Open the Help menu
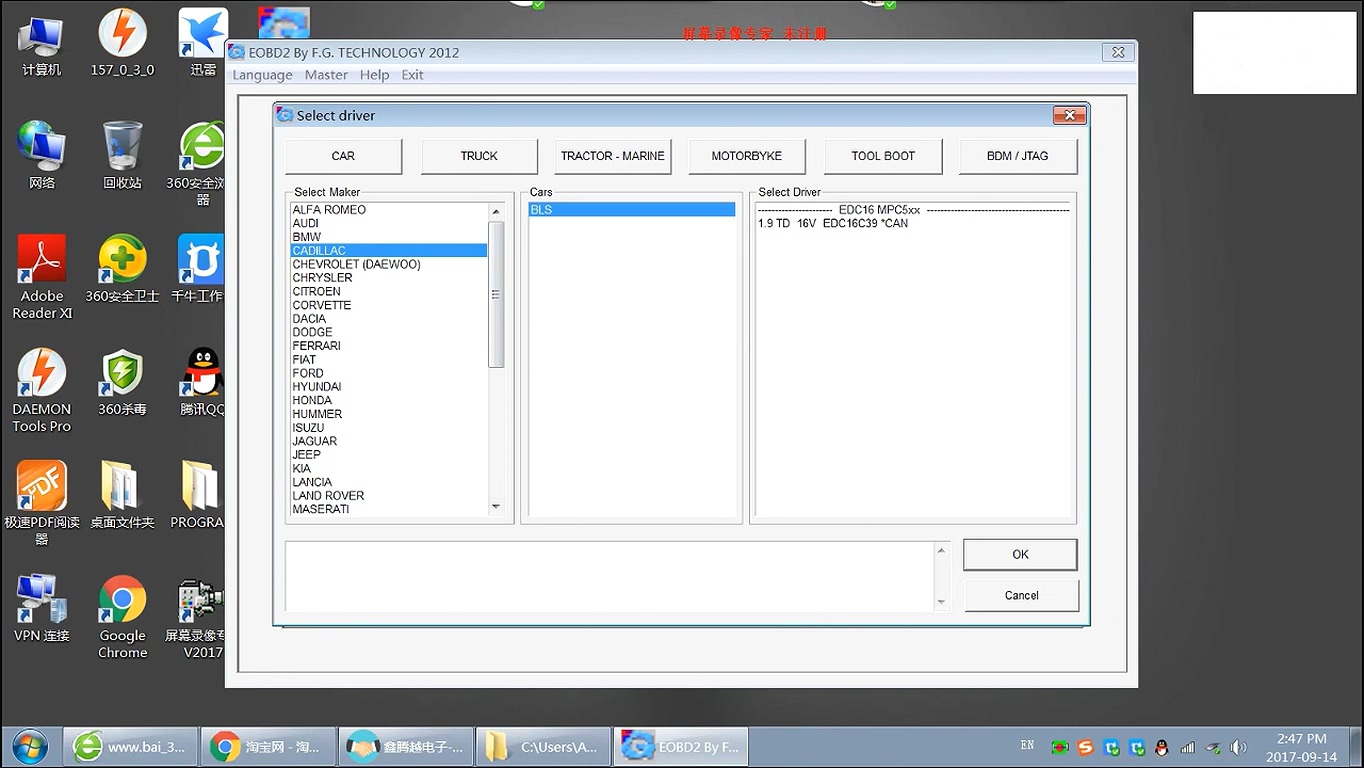1364x768 pixels. tap(374, 75)
